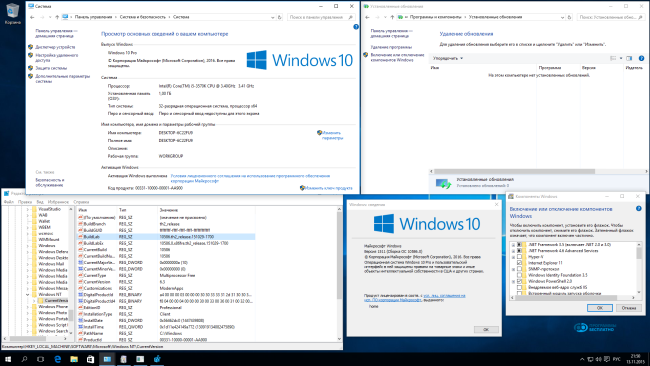
Task: Click the Изменить параметры link
Action: [x=332, y=135]
